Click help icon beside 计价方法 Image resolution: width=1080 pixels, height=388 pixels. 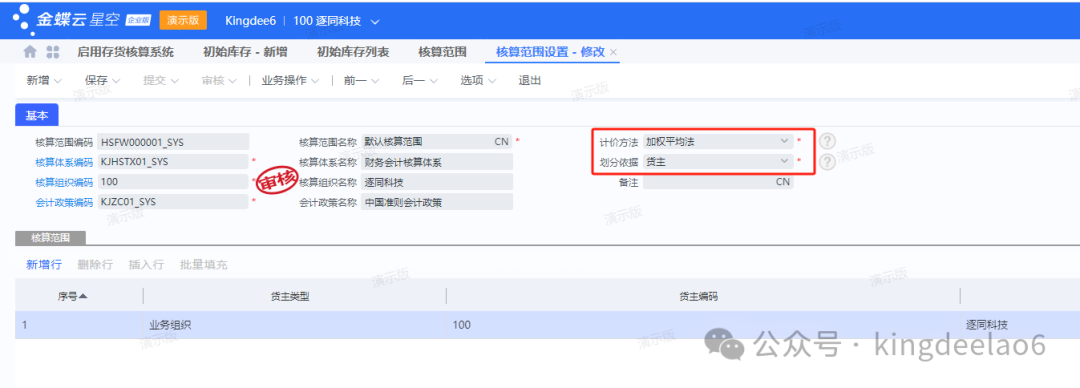(827, 141)
